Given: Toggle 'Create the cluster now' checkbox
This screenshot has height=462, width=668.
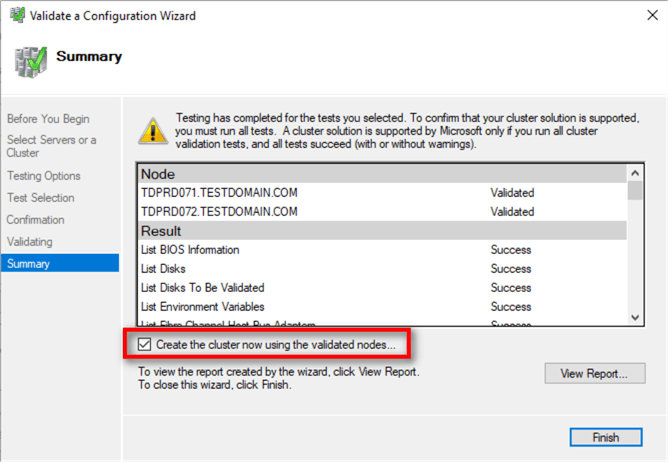Looking at the screenshot, I should coord(146,344).
